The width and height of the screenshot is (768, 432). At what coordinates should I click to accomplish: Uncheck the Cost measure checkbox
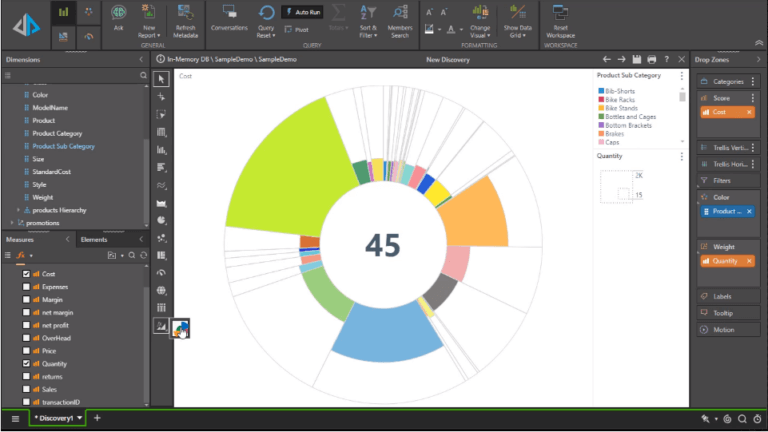click(x=26, y=274)
